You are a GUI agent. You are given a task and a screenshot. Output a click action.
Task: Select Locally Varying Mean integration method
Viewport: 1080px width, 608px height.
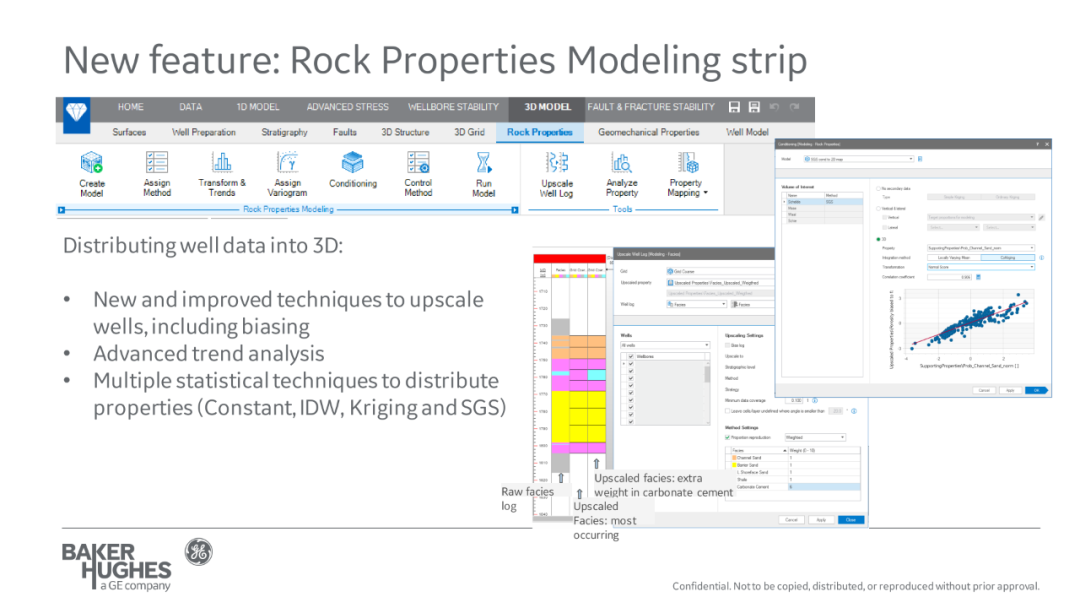[954, 258]
